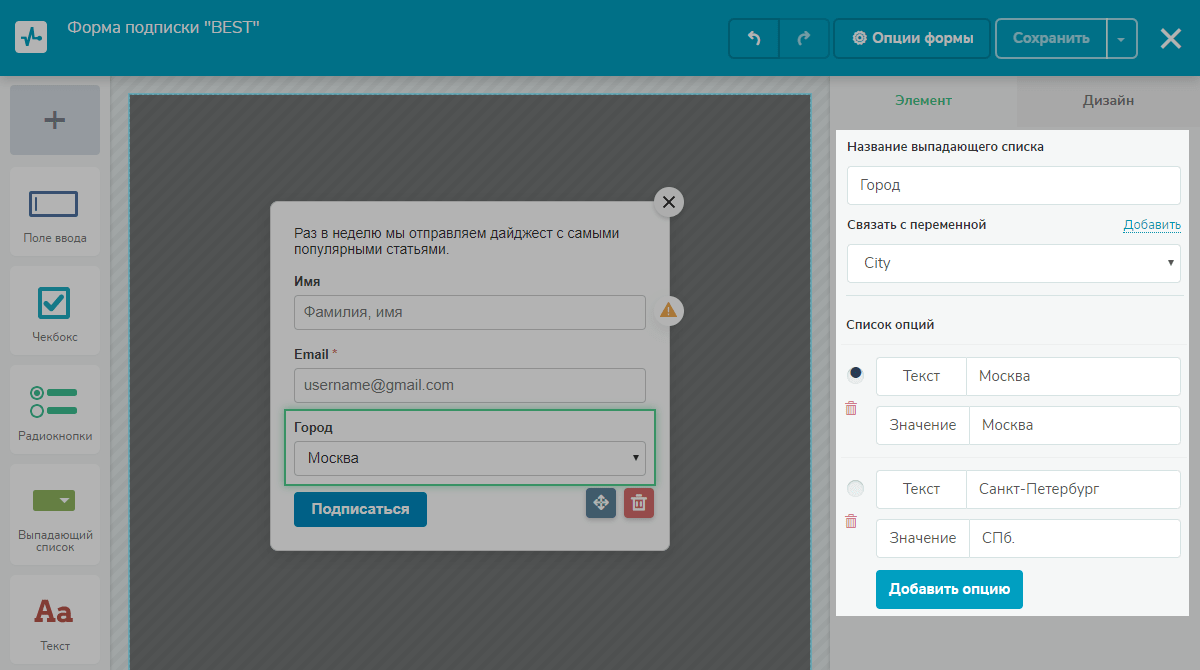
Task: Expand the save options dropdown arrow
Action: [1121, 39]
